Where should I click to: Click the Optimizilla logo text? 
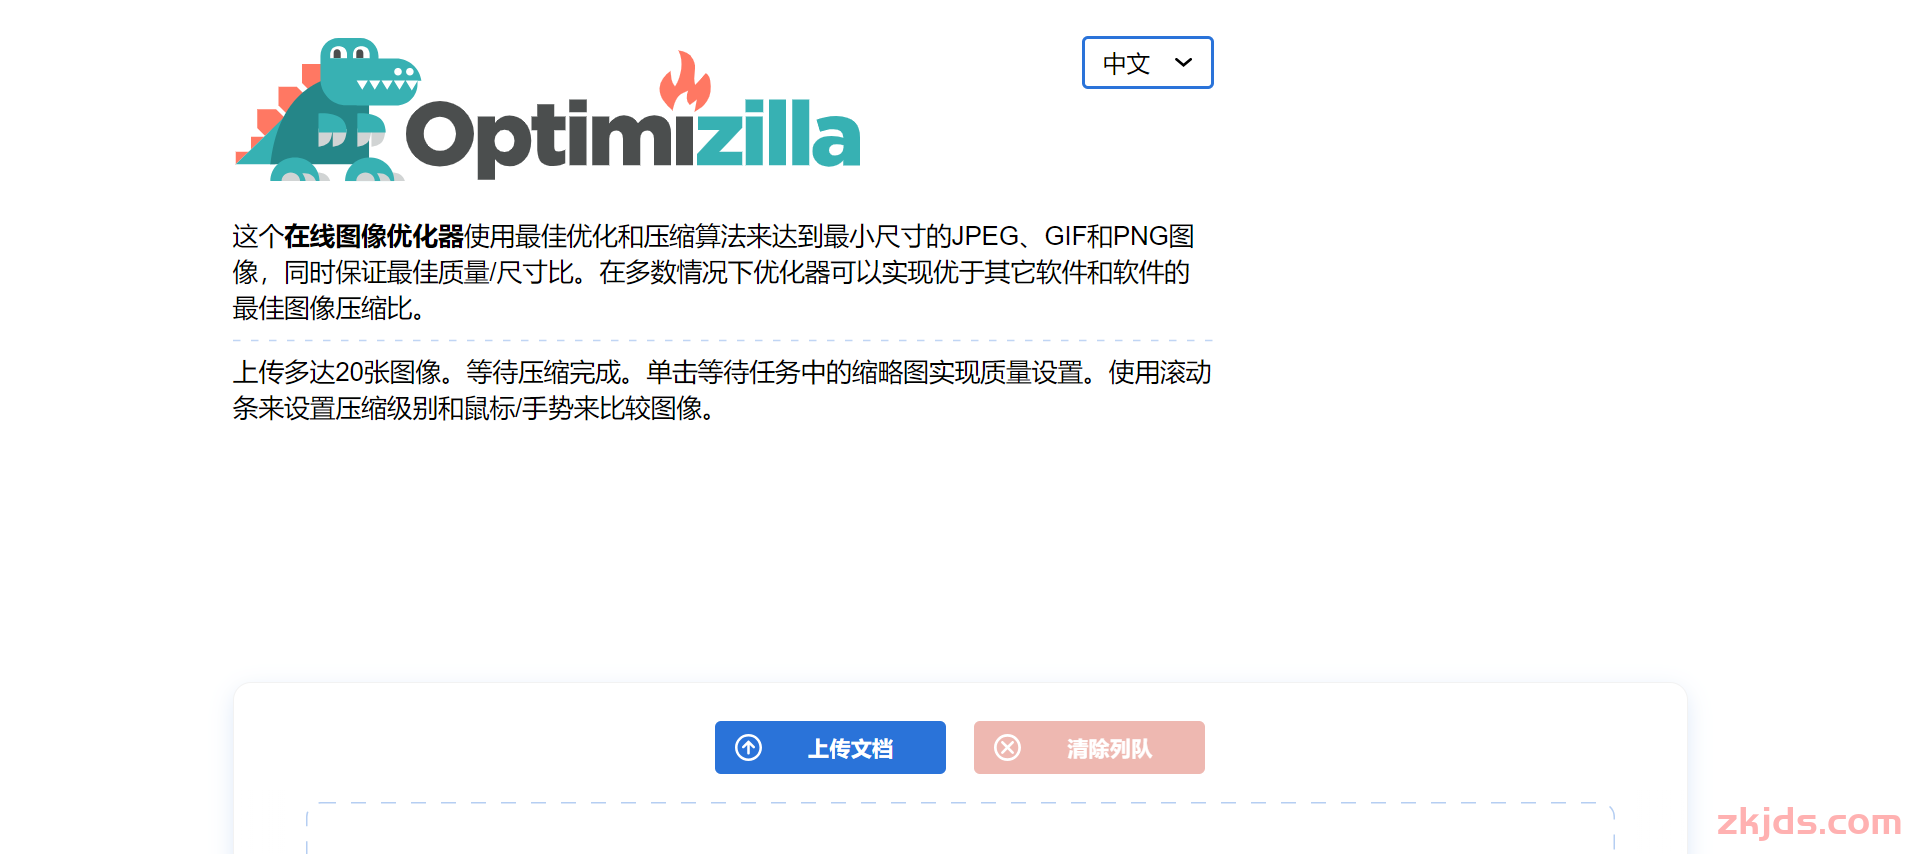click(633, 135)
